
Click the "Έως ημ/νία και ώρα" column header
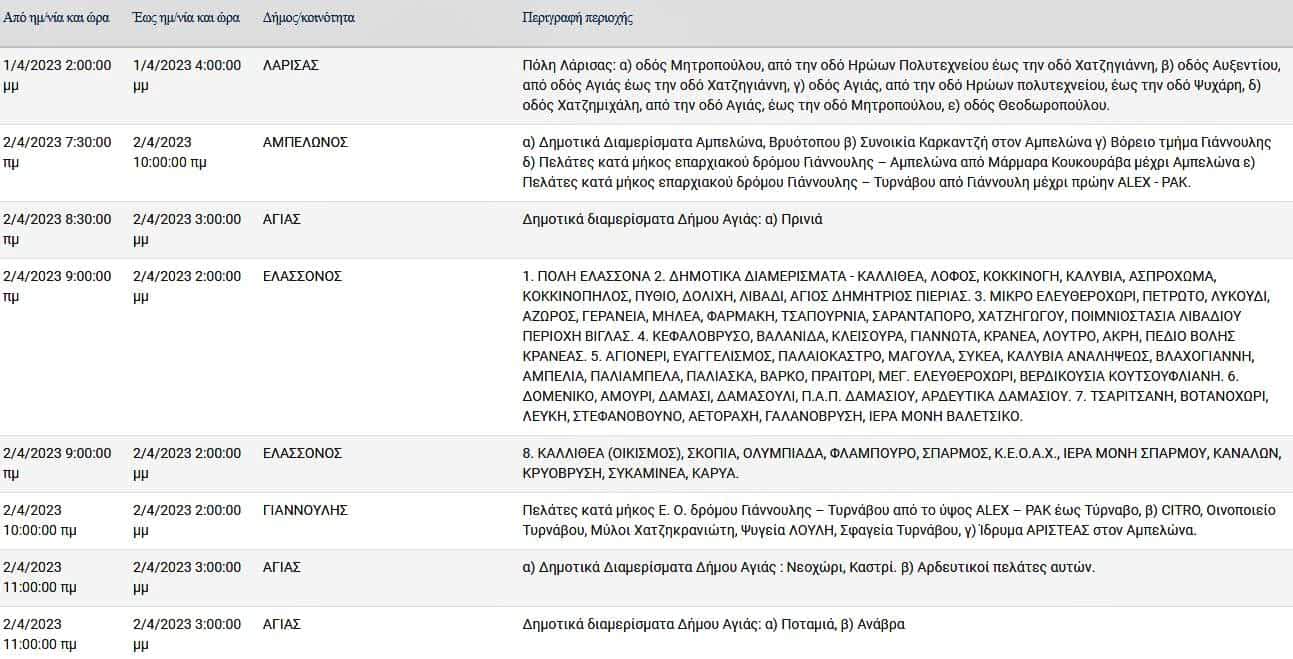click(x=184, y=18)
